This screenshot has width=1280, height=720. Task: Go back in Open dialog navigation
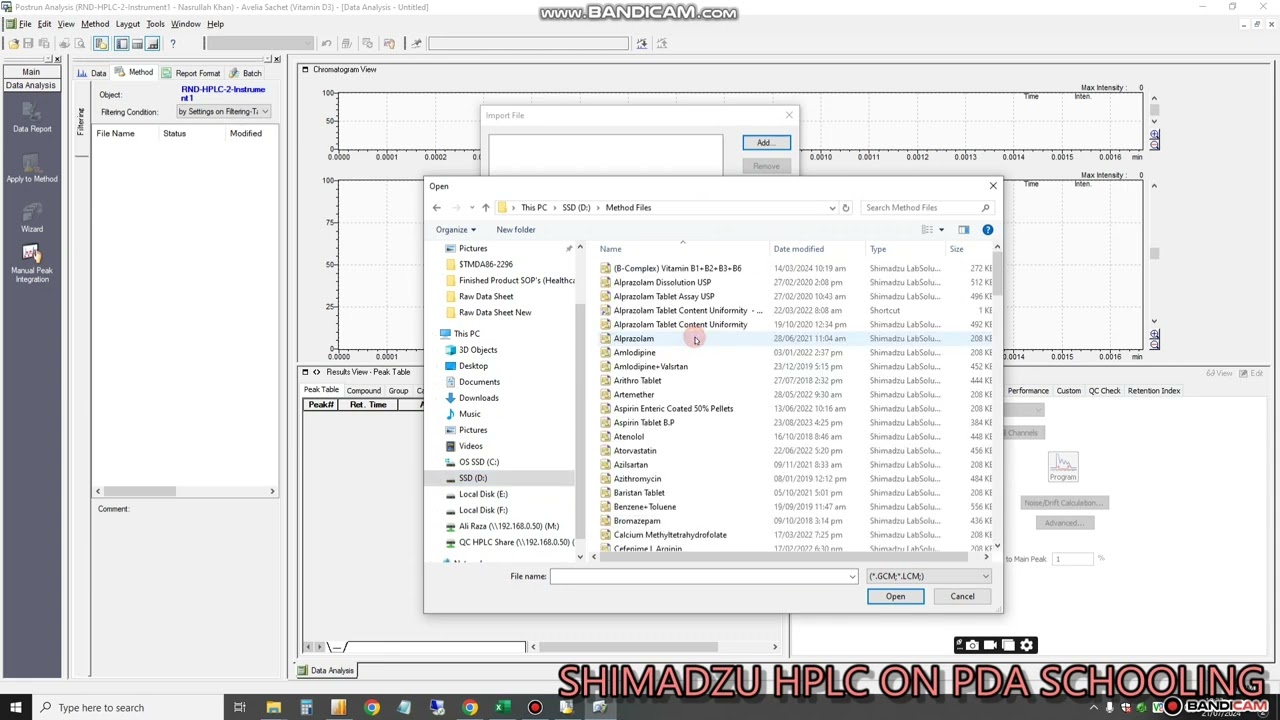point(436,208)
